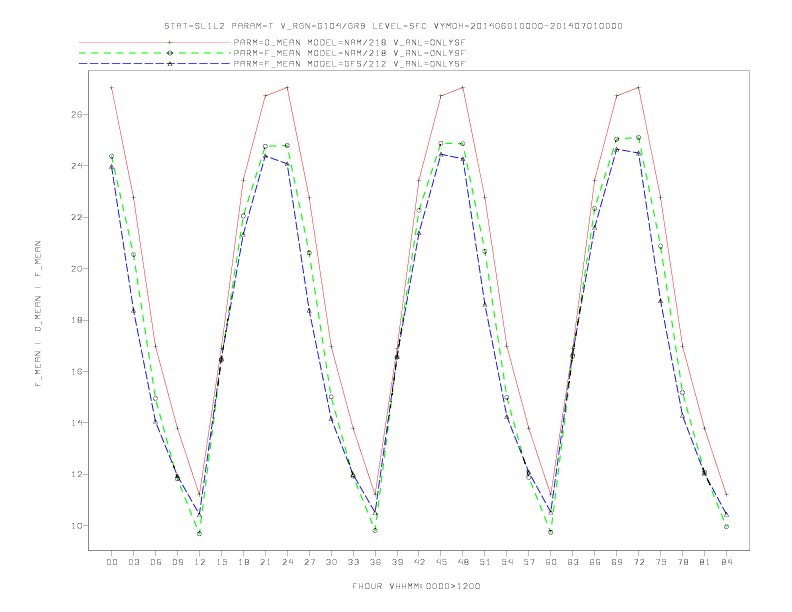Select the F_MEAN NAM/218 legend entry text
792x612 pixels.
(349, 53)
